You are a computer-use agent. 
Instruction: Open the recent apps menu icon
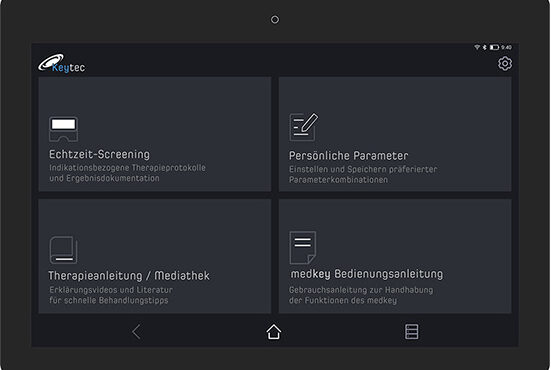point(411,331)
